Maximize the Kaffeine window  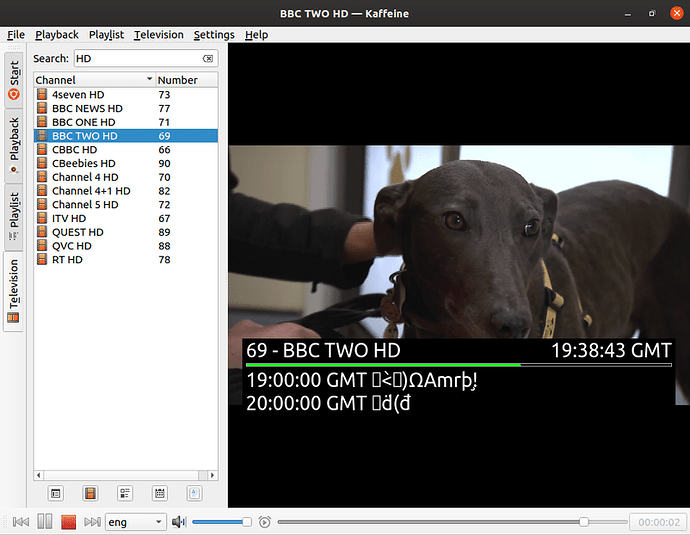[652, 14]
